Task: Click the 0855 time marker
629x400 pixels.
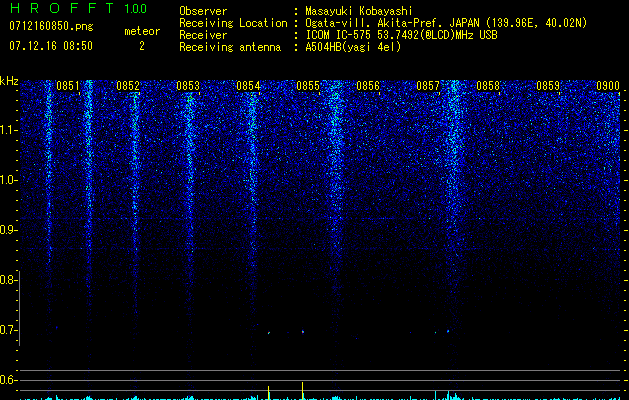Action: (308, 86)
